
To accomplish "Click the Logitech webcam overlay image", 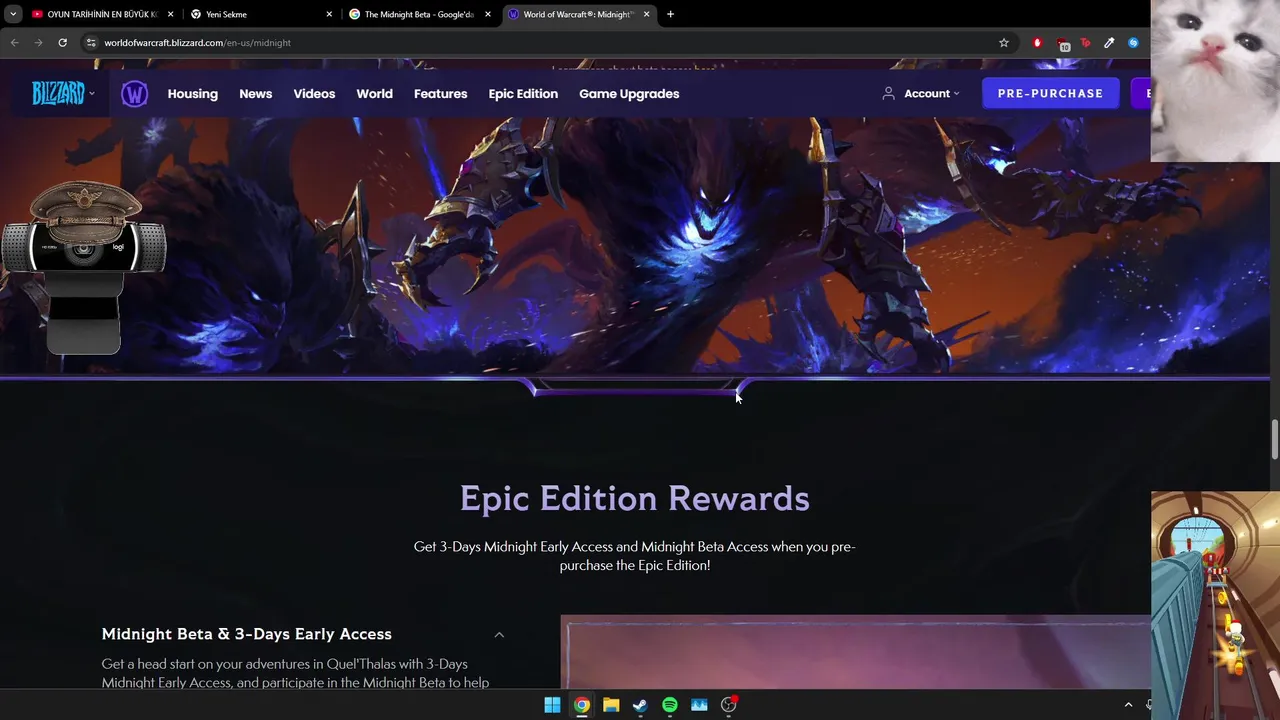I will (x=83, y=267).
